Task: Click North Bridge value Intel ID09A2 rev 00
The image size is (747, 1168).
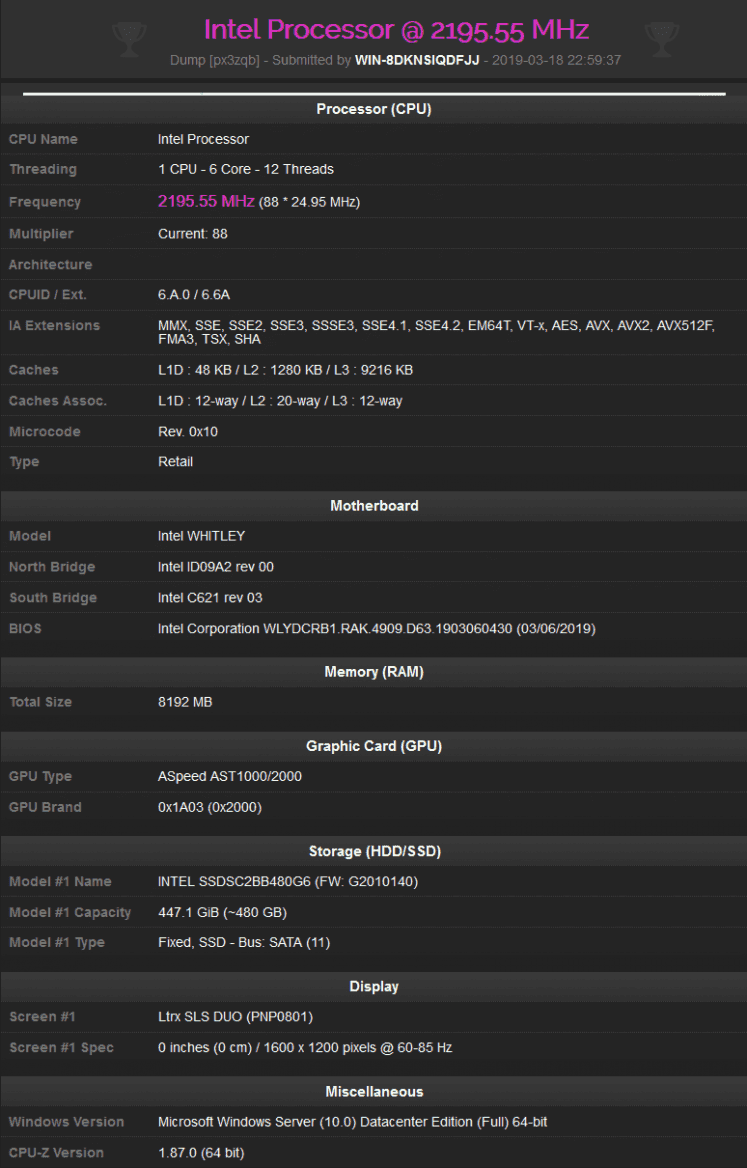Action: click(x=216, y=567)
